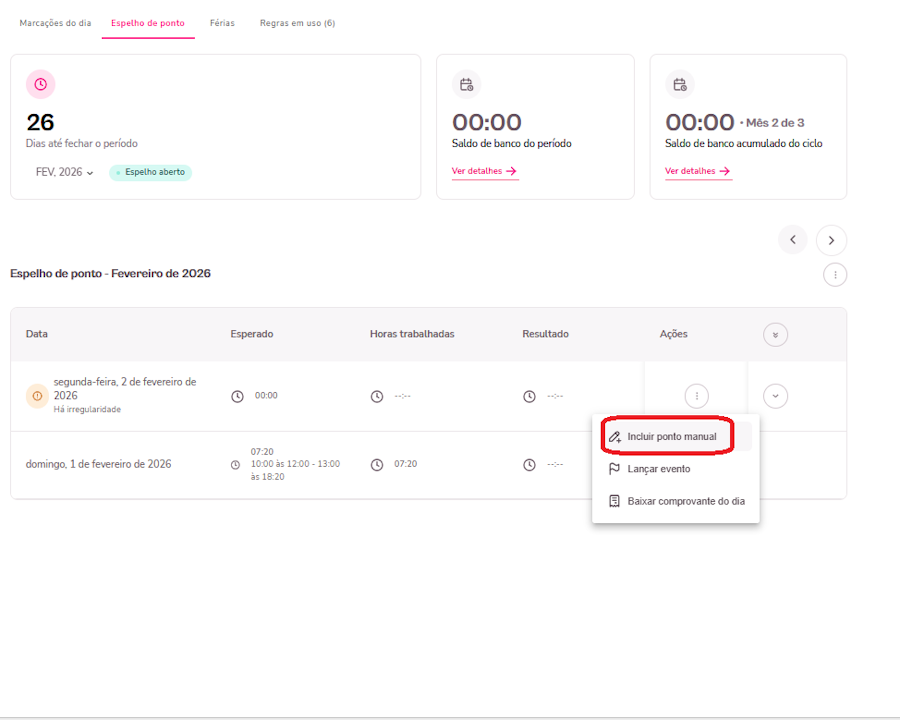The height and width of the screenshot is (720, 900).
Task: Click the orange irregularity warning icon
Action: click(x=37, y=396)
